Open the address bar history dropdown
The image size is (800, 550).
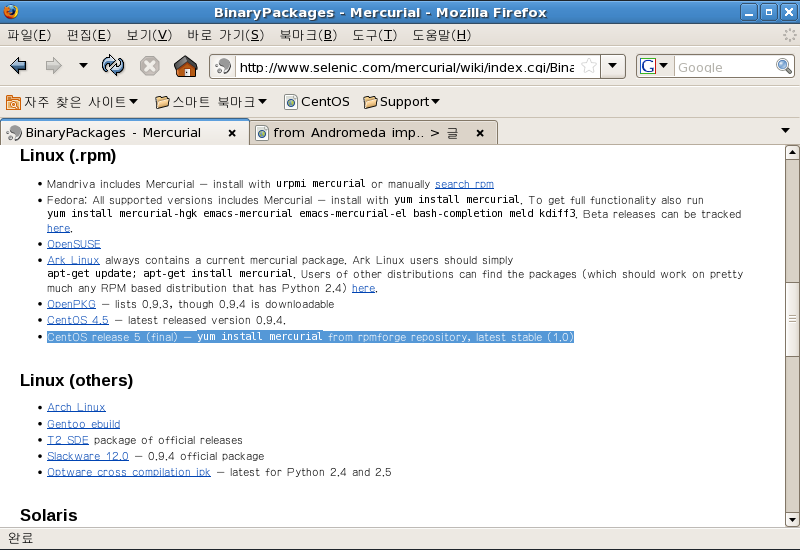pos(613,66)
